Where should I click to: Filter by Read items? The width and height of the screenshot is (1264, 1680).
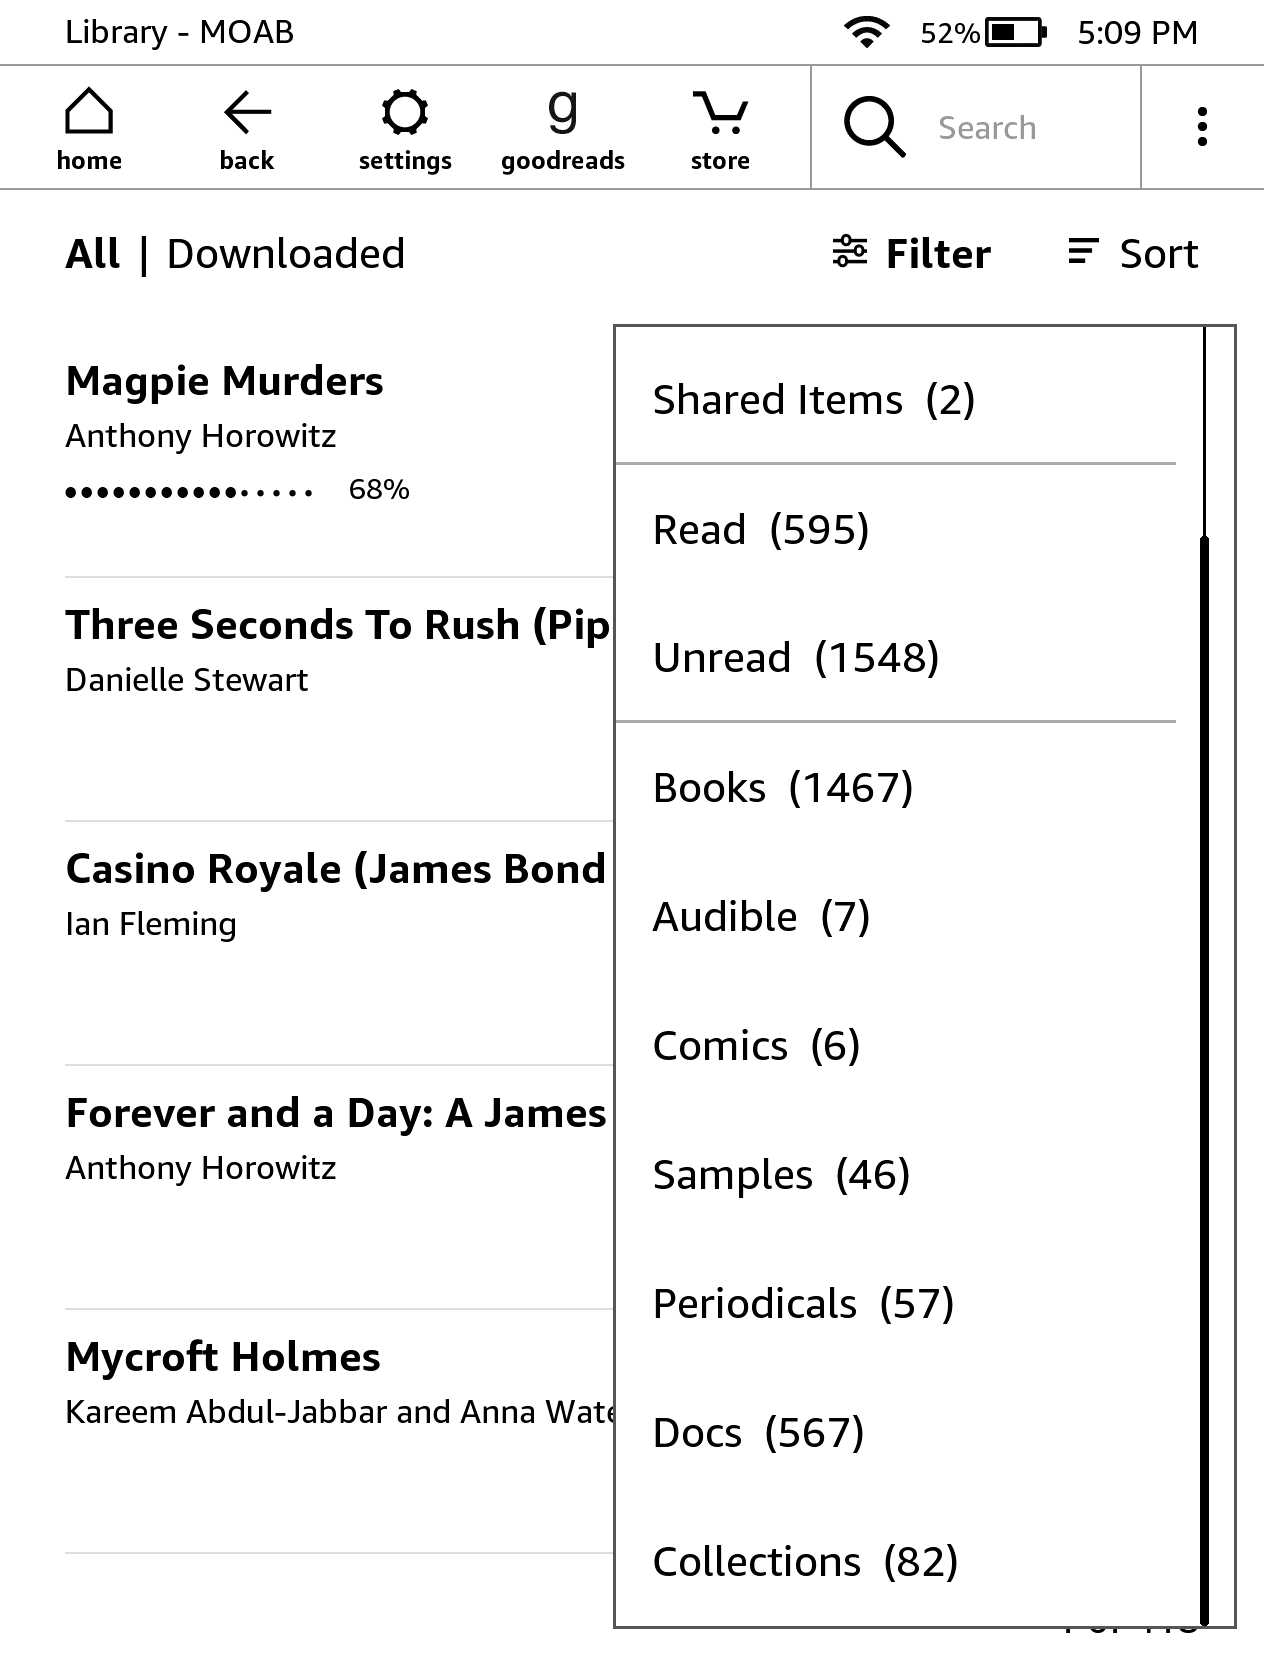click(761, 530)
